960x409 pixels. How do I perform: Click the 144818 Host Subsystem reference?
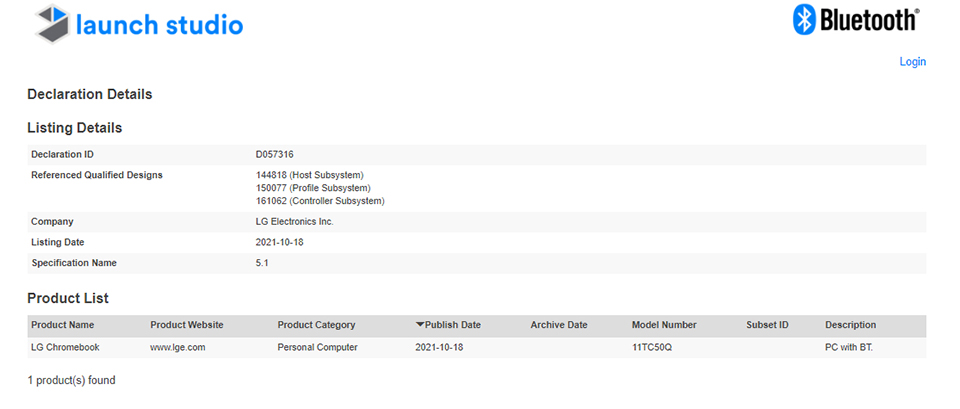(309, 175)
